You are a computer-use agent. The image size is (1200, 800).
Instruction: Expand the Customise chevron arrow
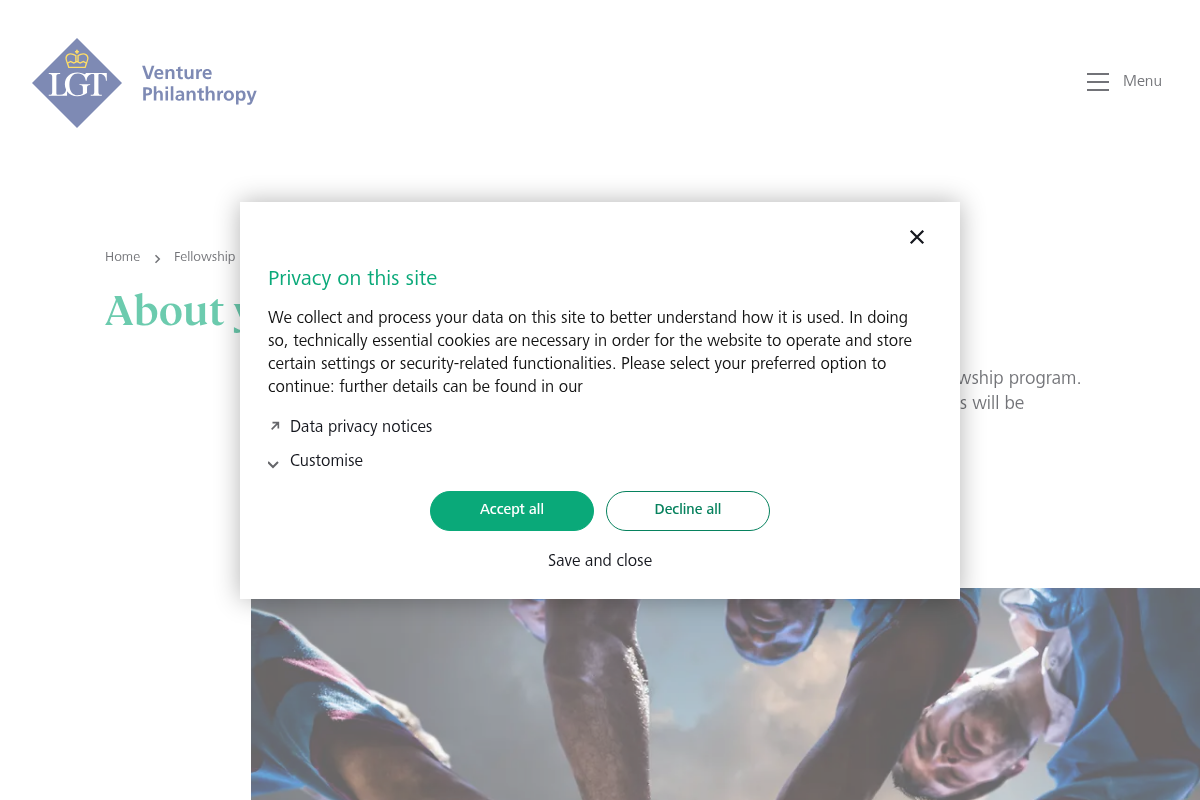273,463
